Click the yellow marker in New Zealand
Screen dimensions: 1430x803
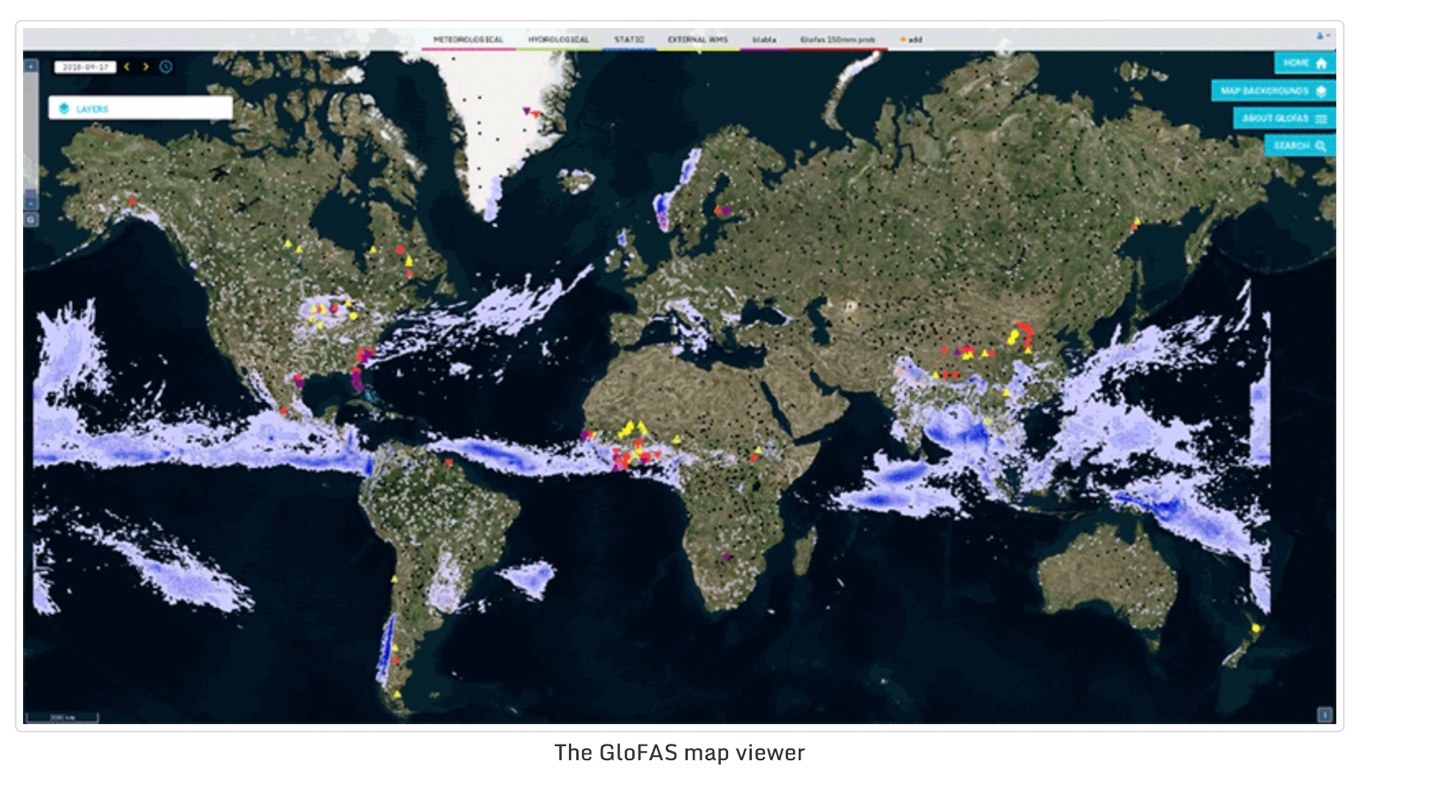pos(1257,628)
